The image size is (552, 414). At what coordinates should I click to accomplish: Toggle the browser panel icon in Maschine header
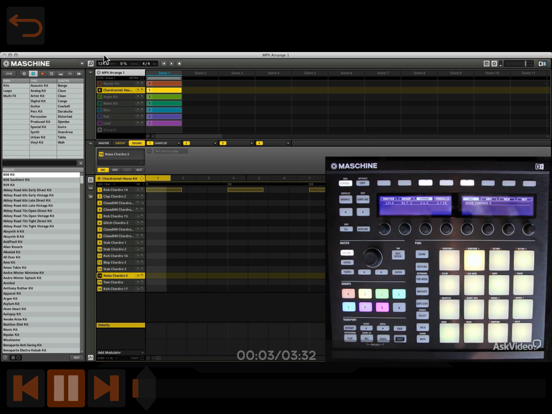(x=90, y=64)
